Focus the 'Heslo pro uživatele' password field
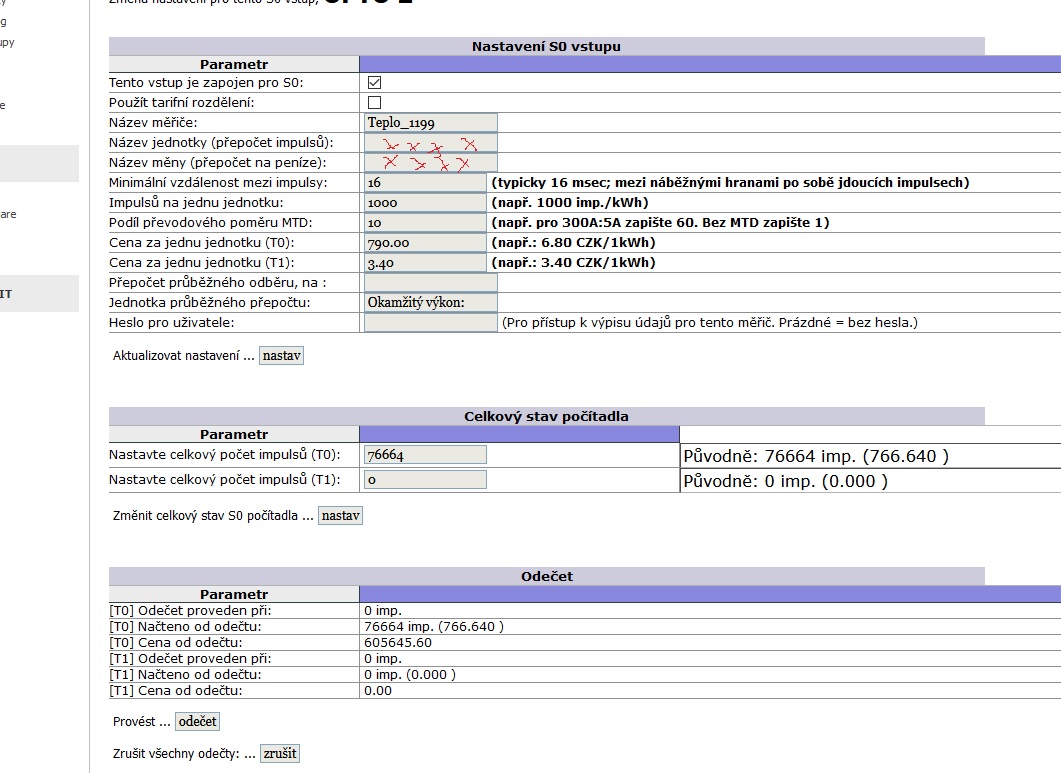Viewport: 1061px width, 773px height. tap(430, 323)
